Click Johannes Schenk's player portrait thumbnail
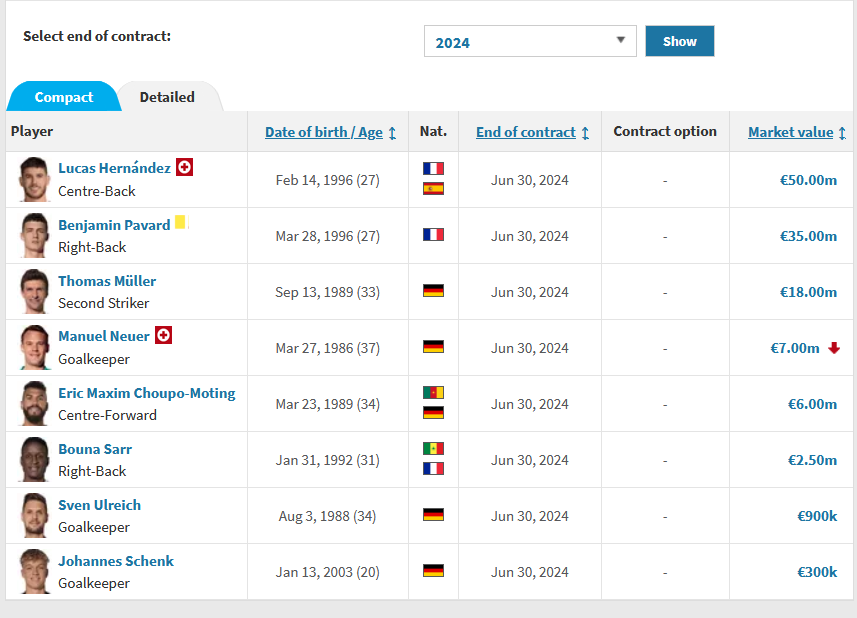This screenshot has height=618, width=857. pos(34,572)
